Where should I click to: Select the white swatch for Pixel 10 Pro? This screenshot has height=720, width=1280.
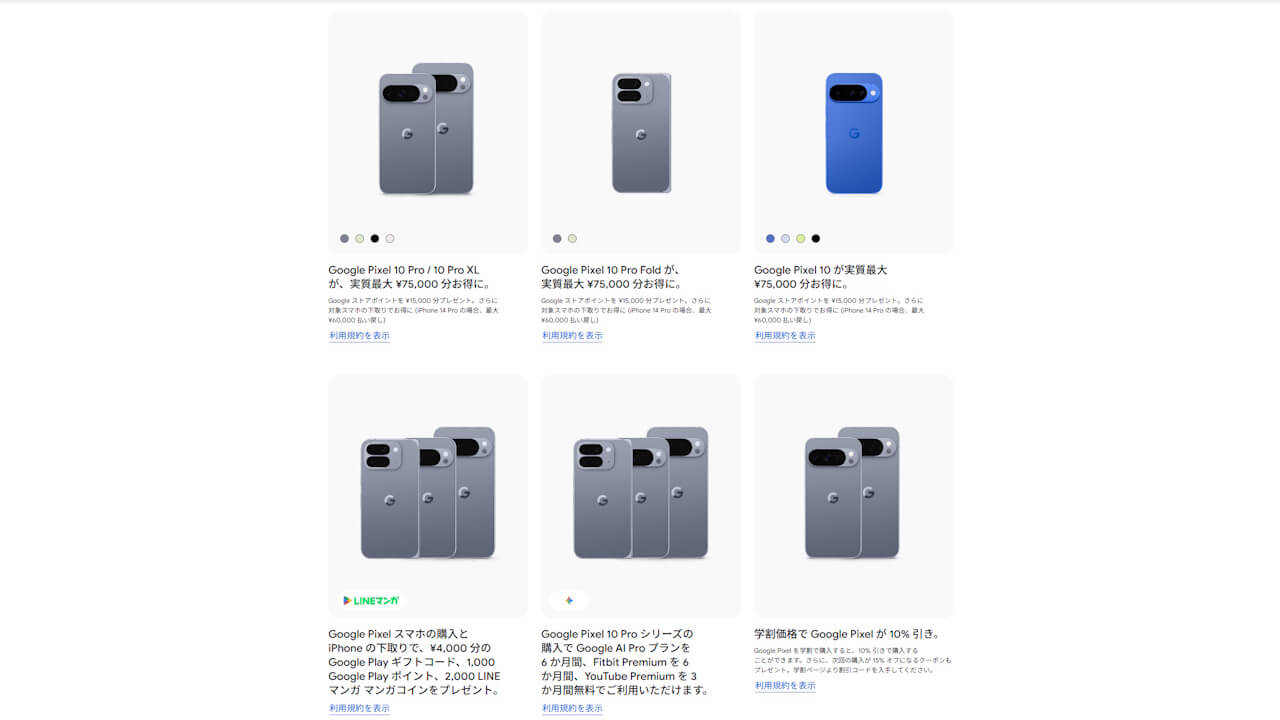tap(390, 239)
